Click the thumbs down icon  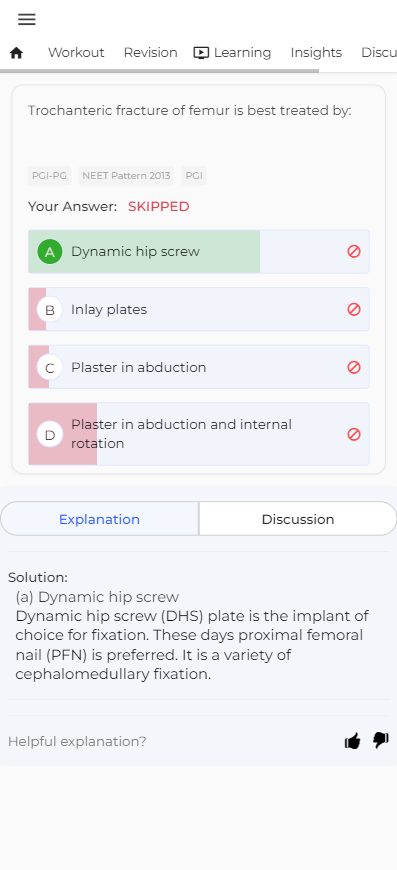[381, 740]
